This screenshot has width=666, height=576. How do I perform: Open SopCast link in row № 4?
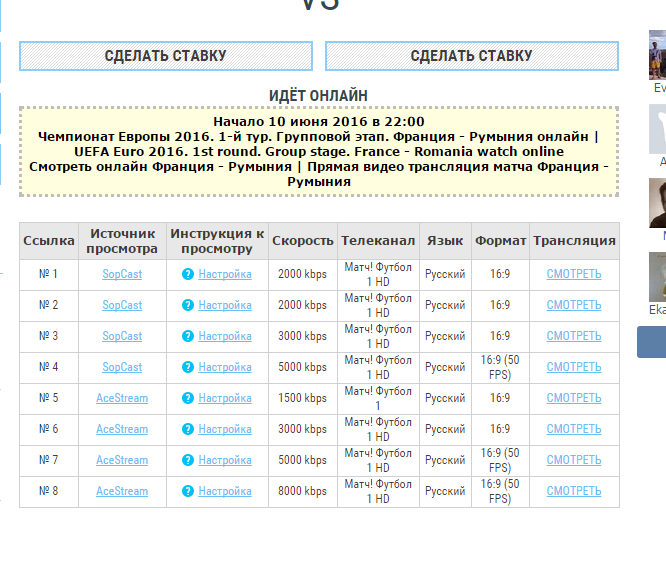pyautogui.click(x=122, y=367)
